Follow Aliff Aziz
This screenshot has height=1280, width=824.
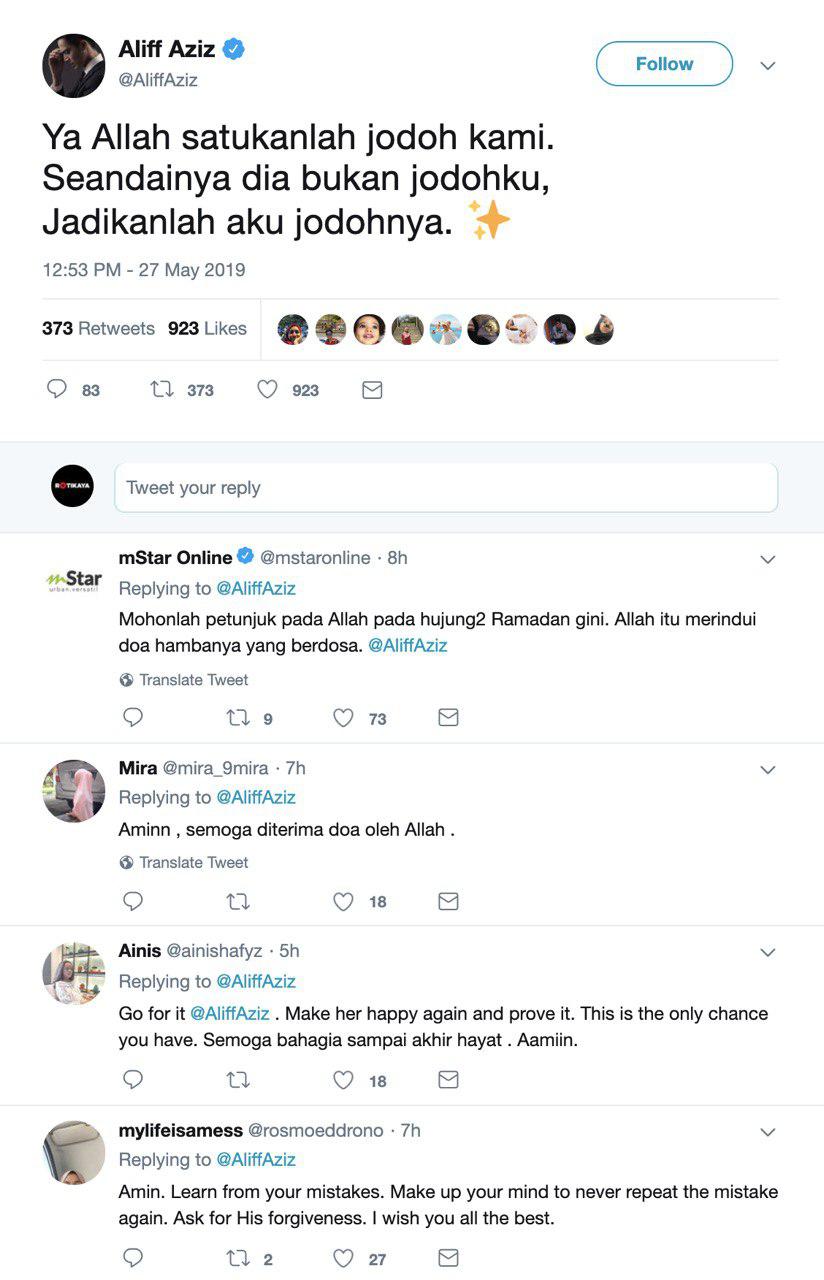(664, 64)
